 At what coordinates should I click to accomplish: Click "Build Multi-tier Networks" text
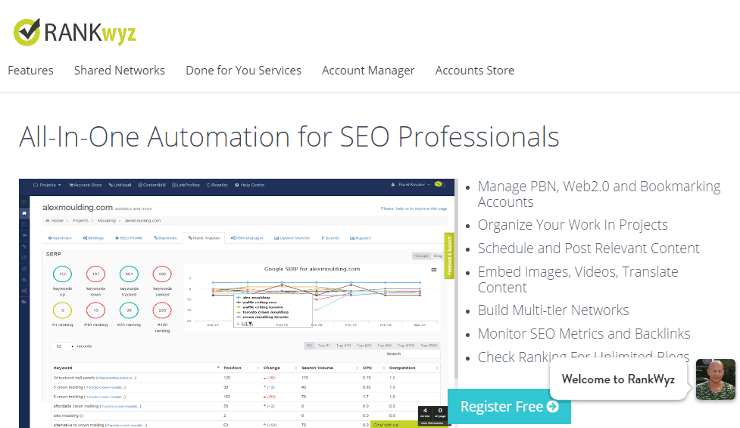point(553,310)
